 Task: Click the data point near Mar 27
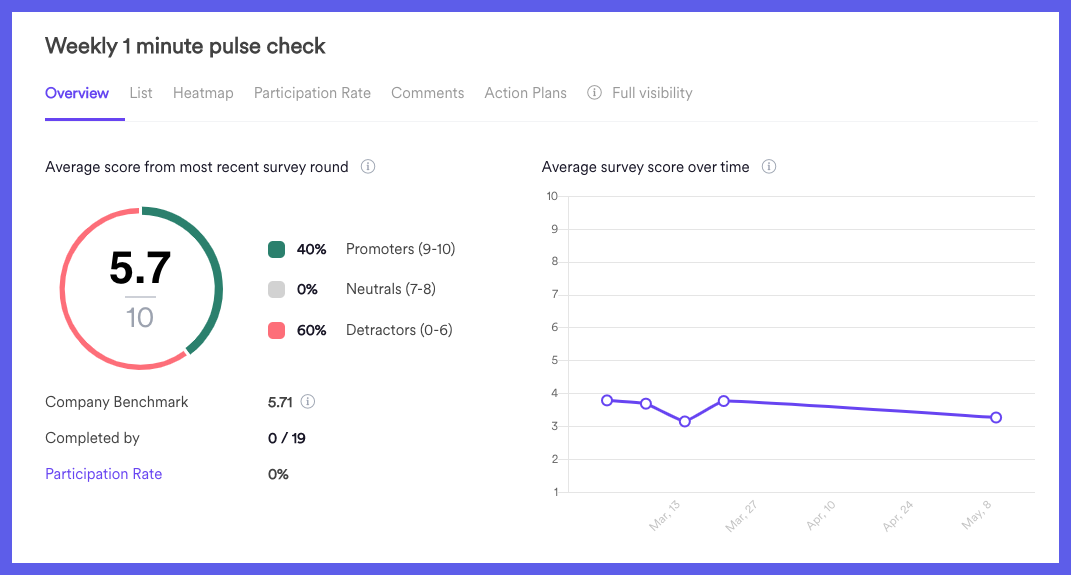(x=724, y=401)
